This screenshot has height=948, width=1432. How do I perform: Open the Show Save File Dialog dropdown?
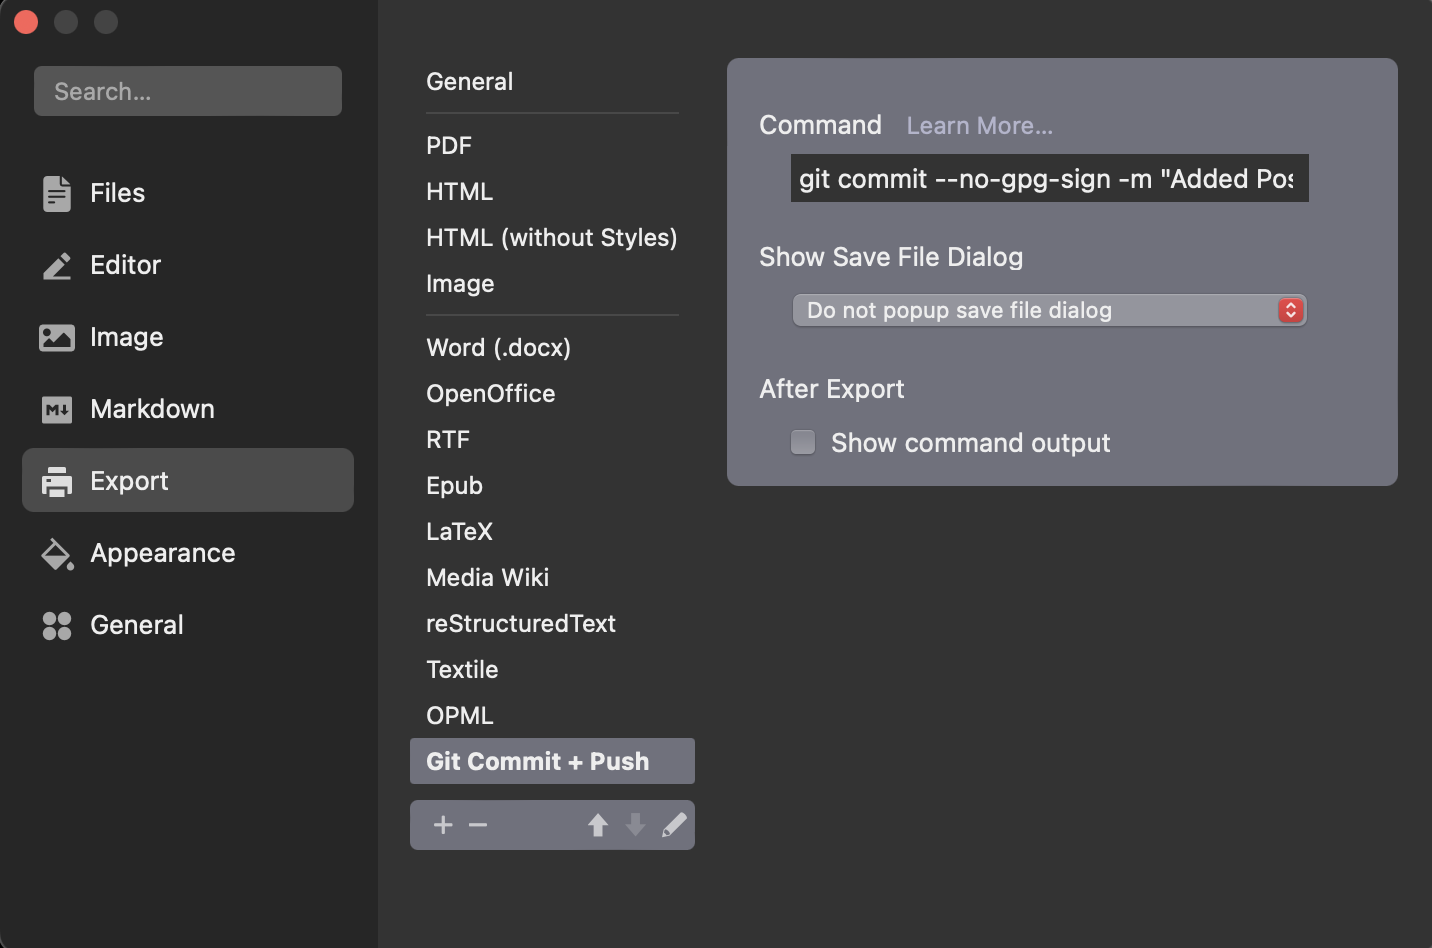click(1049, 310)
